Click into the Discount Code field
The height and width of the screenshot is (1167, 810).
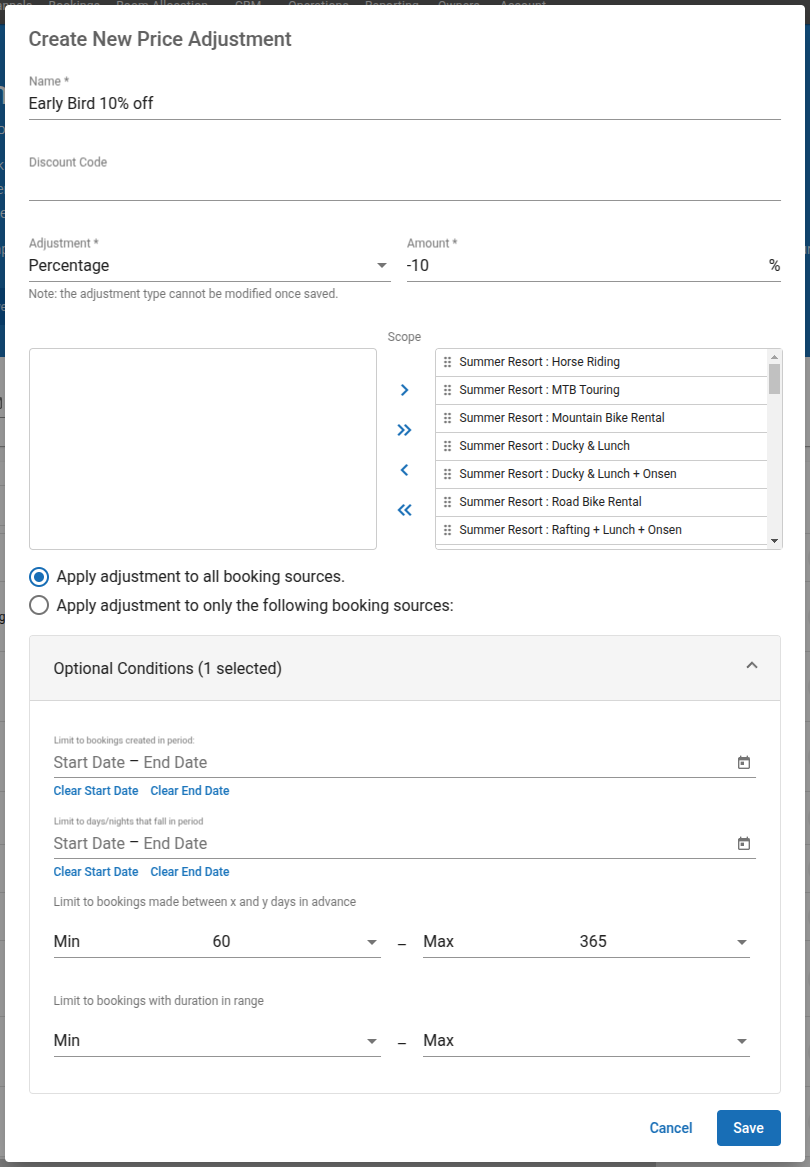[x=404, y=185]
